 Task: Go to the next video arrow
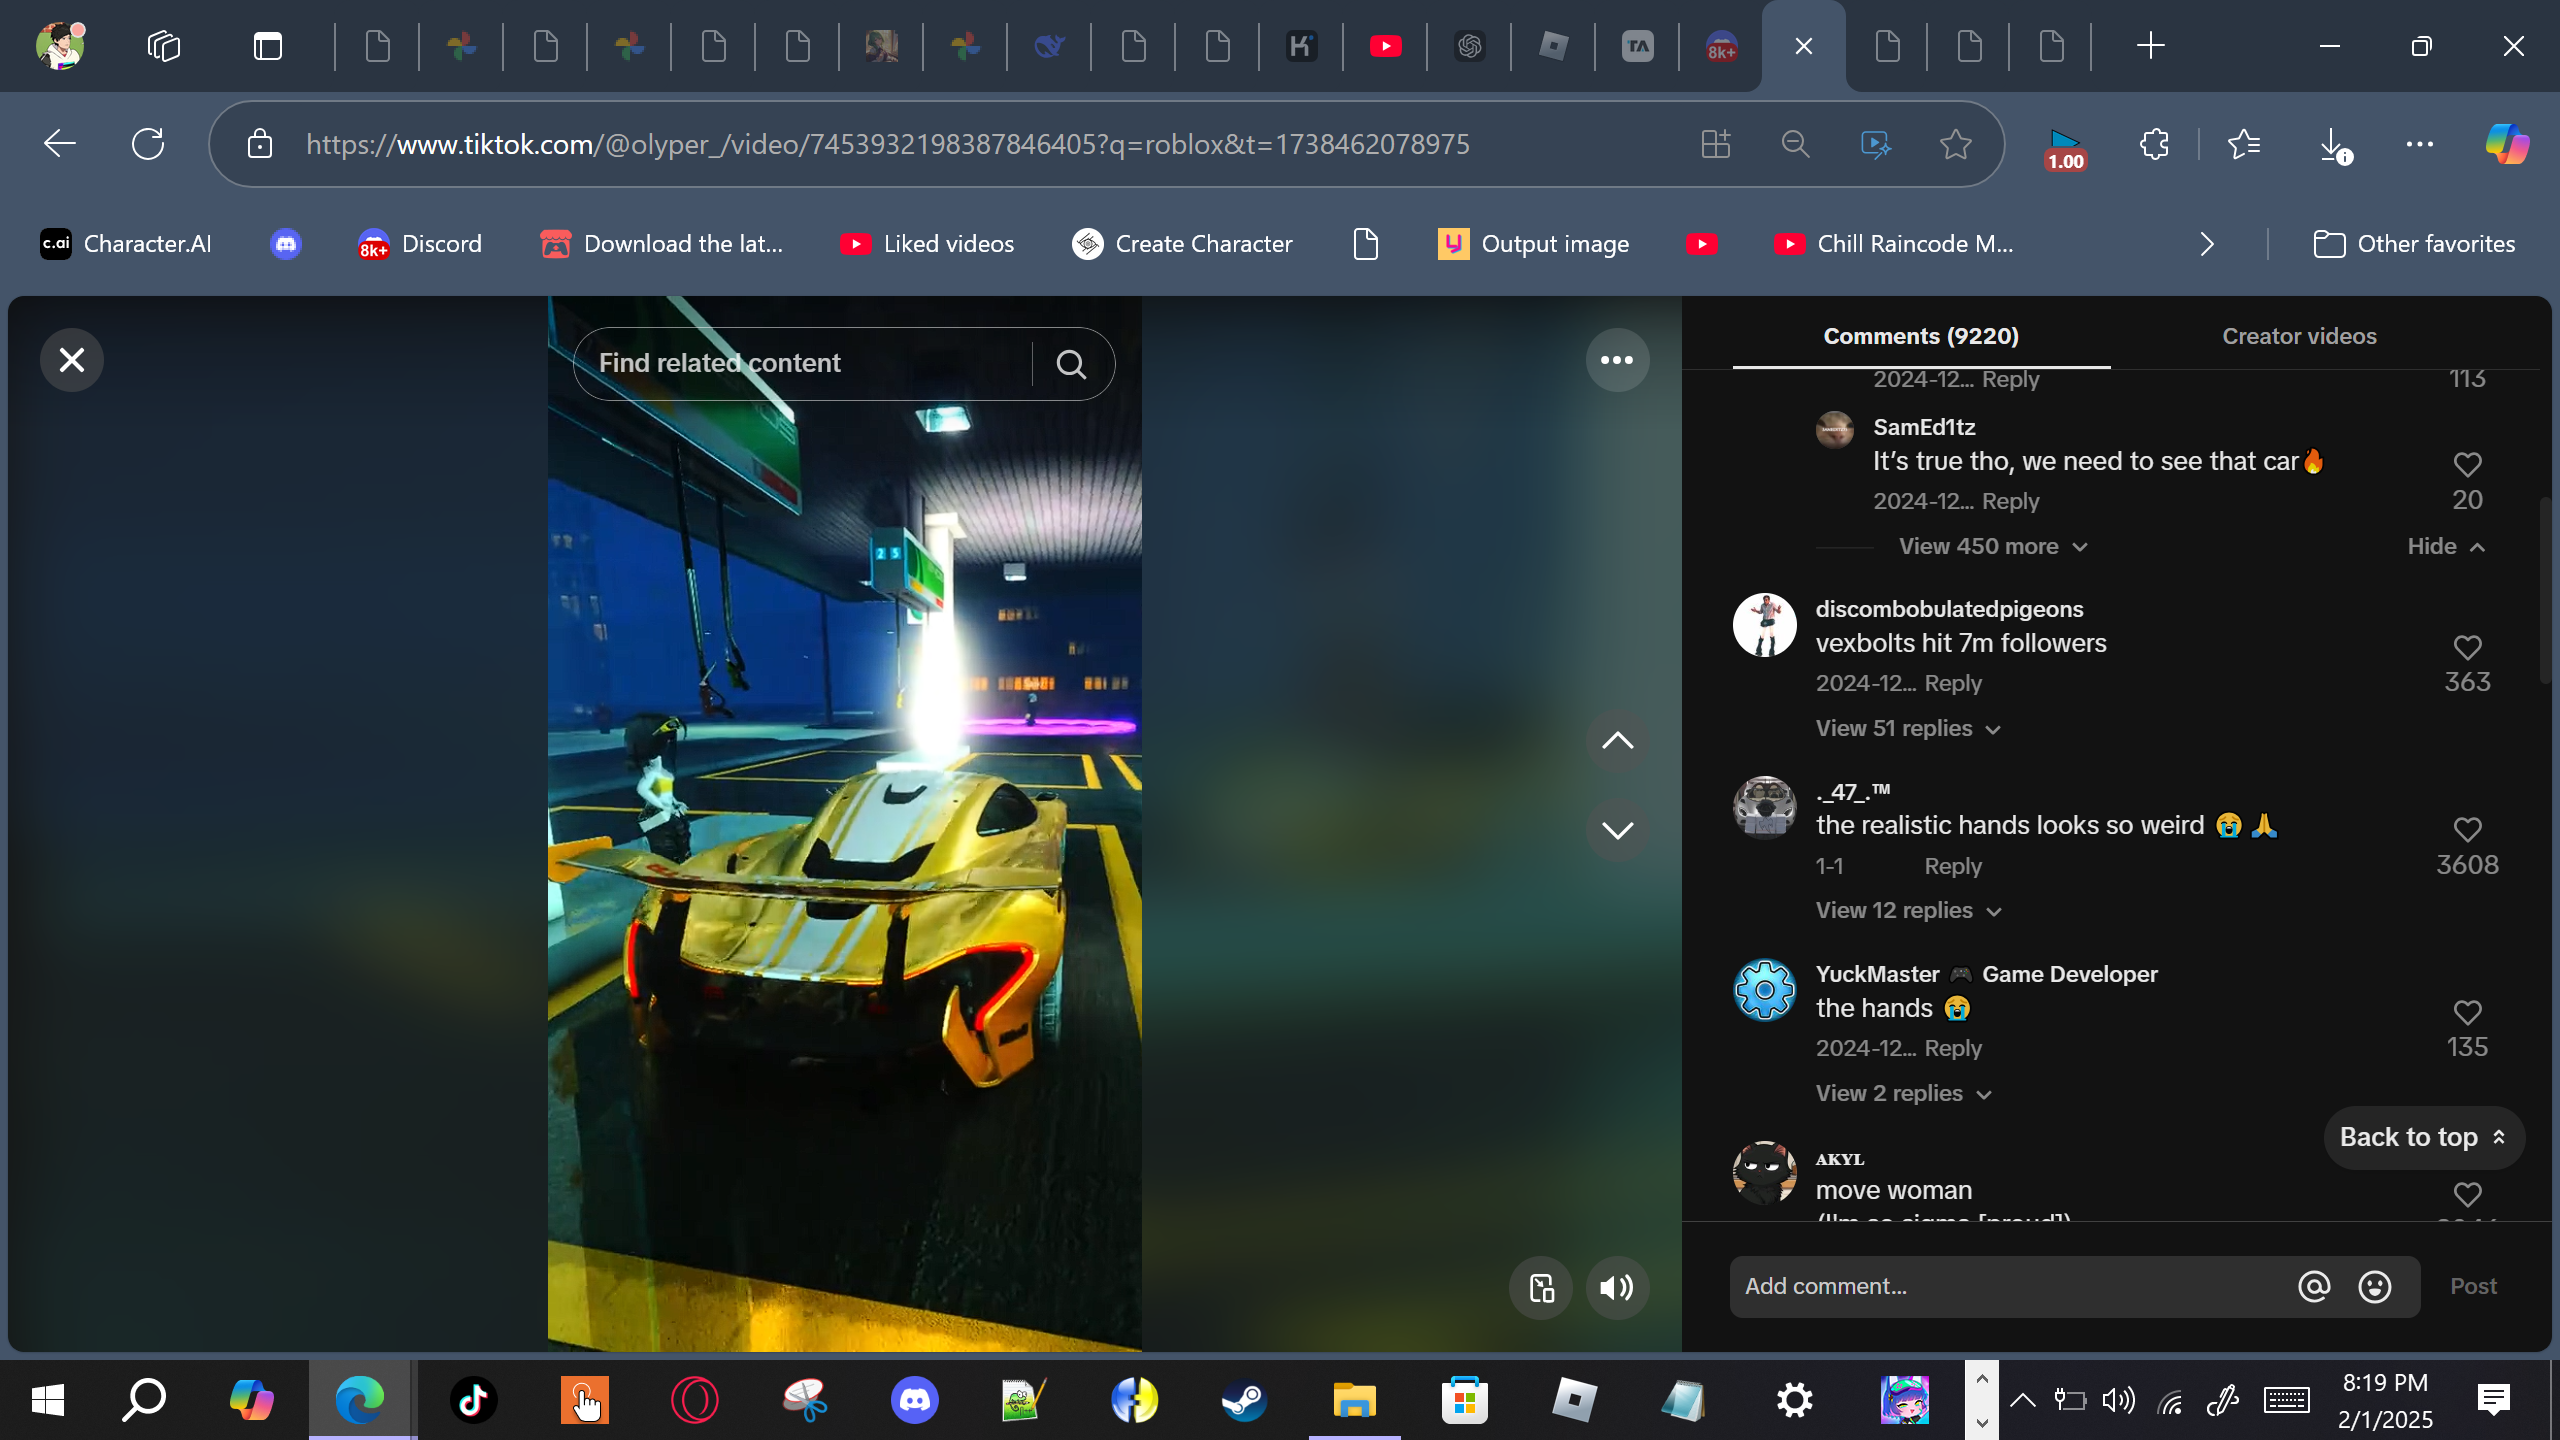tap(1617, 830)
